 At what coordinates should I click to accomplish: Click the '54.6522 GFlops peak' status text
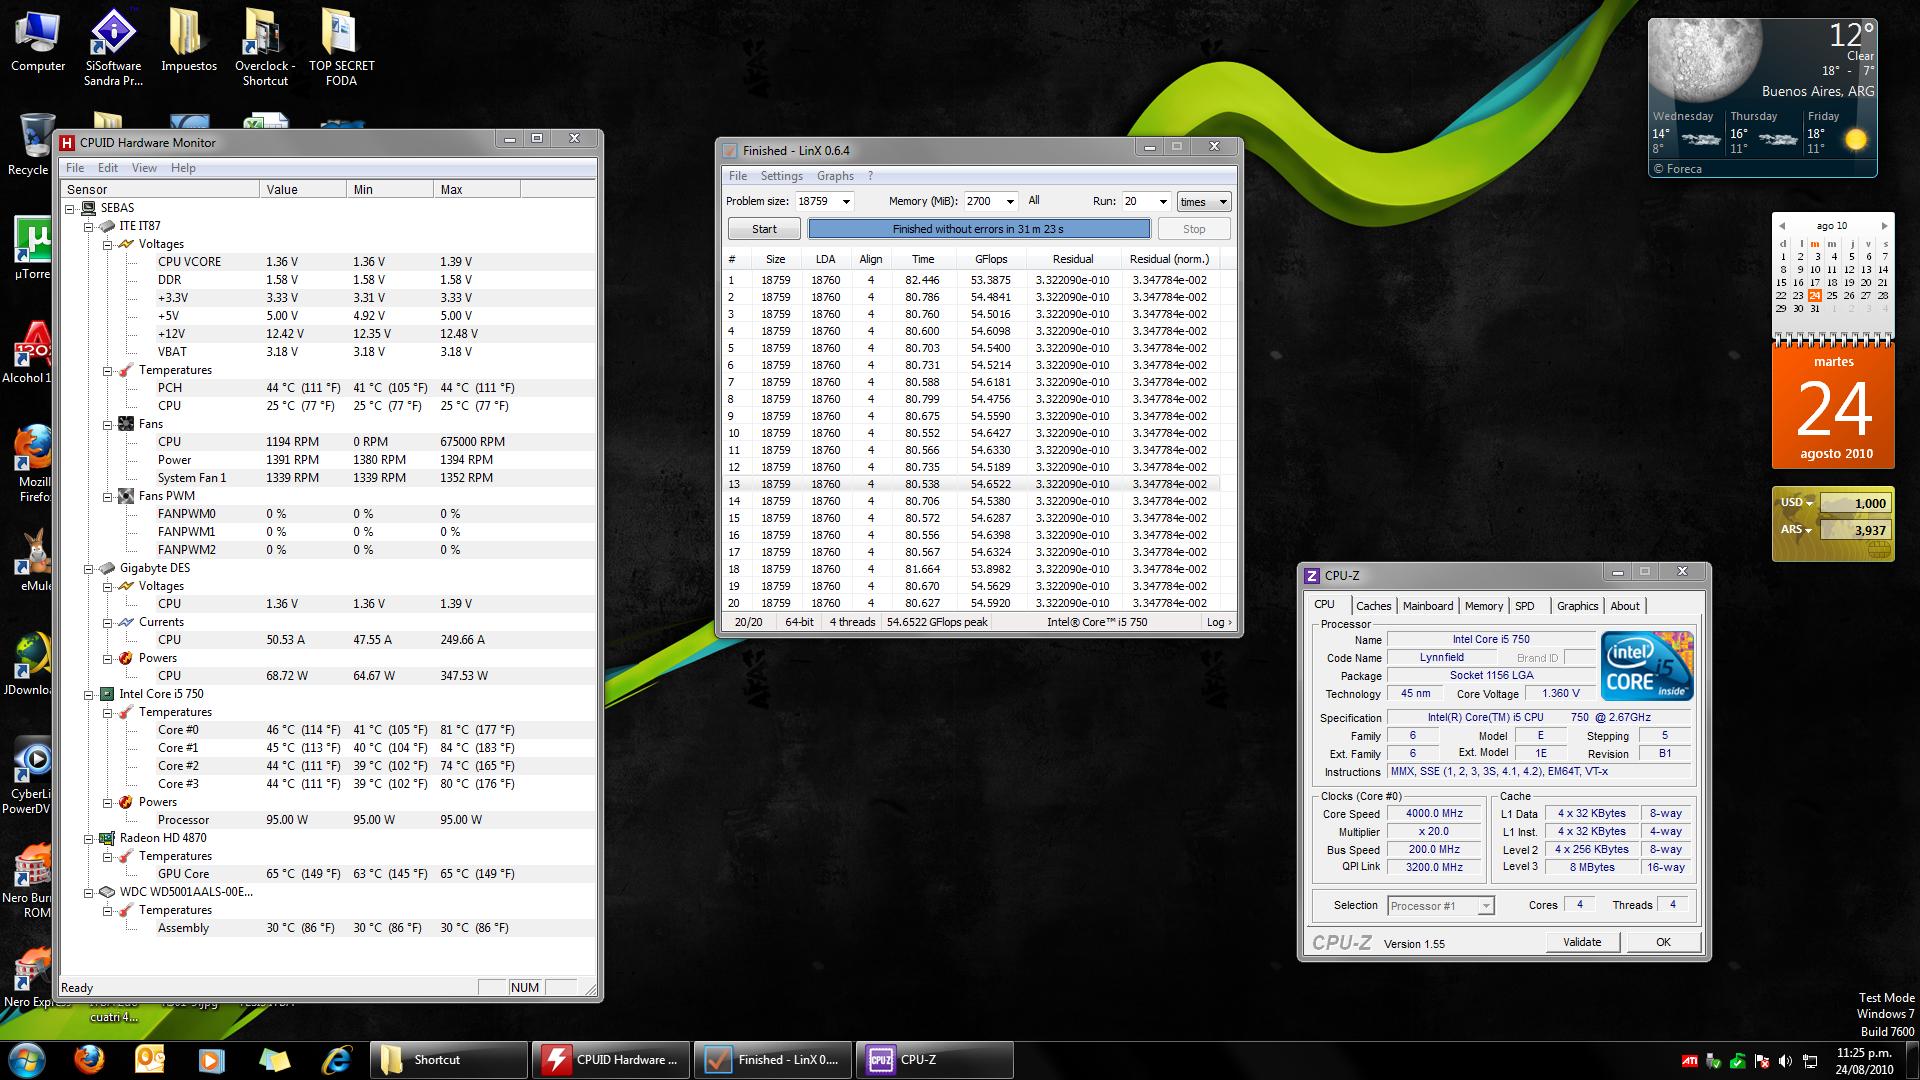[x=937, y=622]
